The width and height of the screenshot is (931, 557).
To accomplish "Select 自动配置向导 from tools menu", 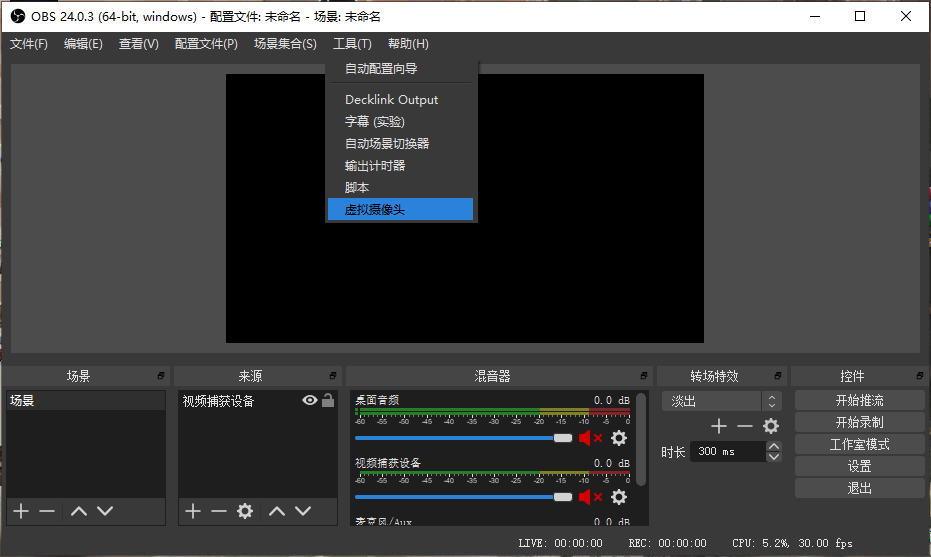I will (x=401, y=69).
